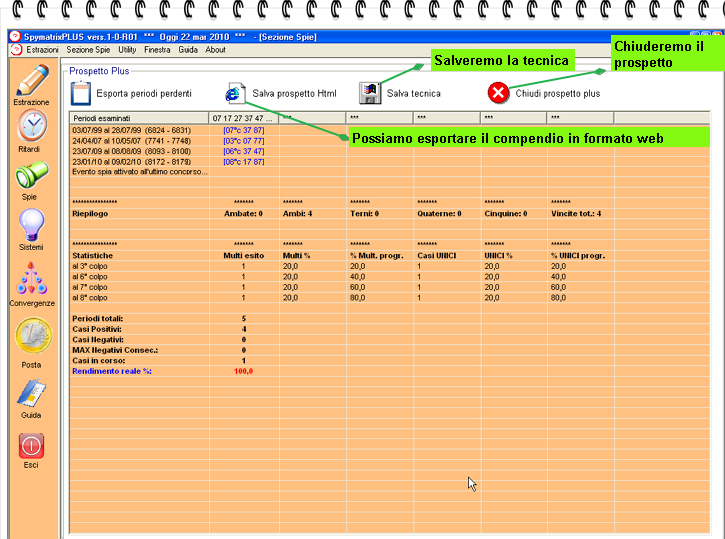Click Chiudi prospetto plus label
Image resolution: width=725 pixels, height=539 pixels.
tap(558, 93)
